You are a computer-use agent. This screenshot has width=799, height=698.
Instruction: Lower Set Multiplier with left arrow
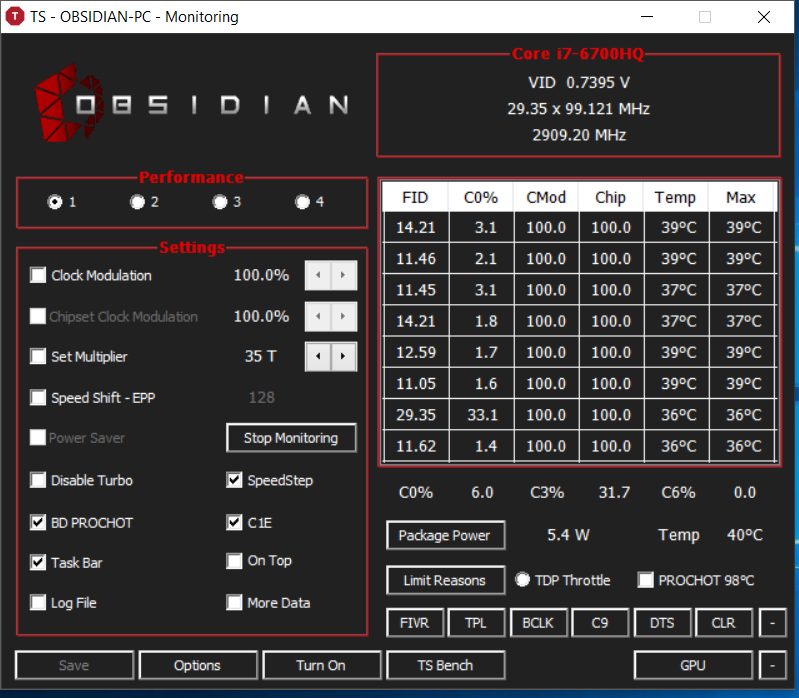click(318, 356)
